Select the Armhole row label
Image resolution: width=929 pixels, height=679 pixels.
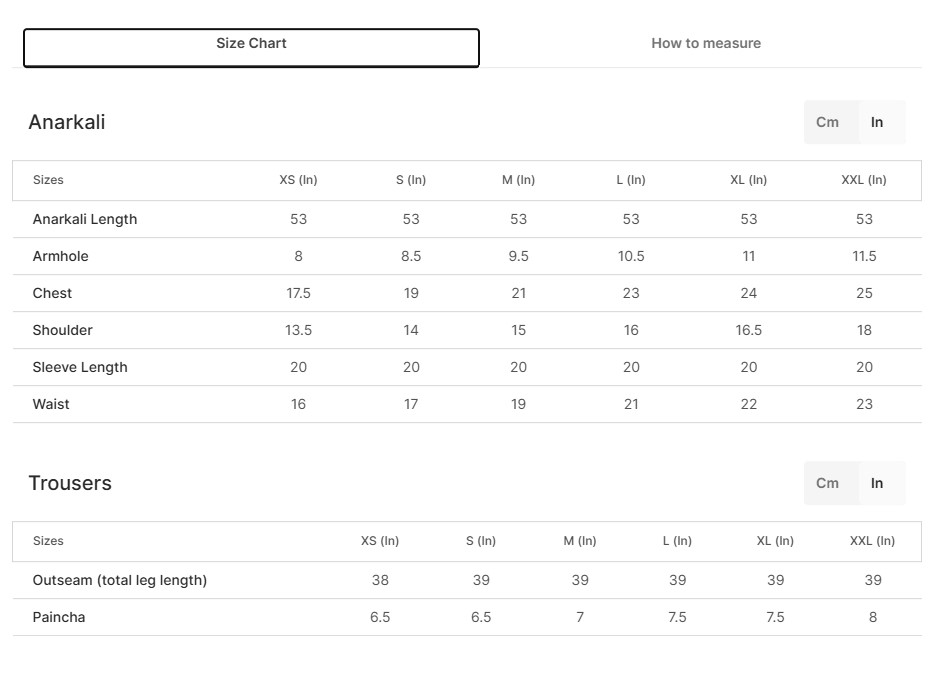coord(61,256)
